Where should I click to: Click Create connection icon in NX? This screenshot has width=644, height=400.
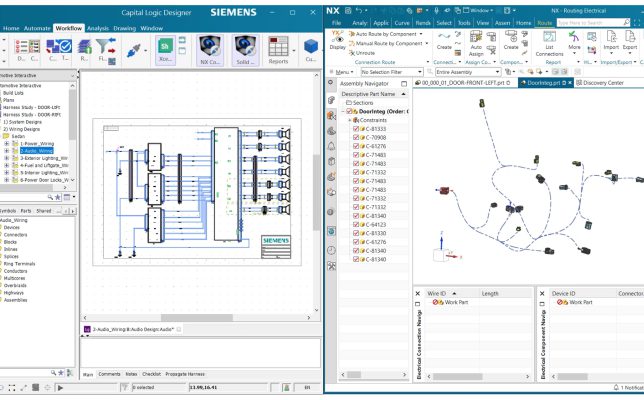click(x=444, y=41)
